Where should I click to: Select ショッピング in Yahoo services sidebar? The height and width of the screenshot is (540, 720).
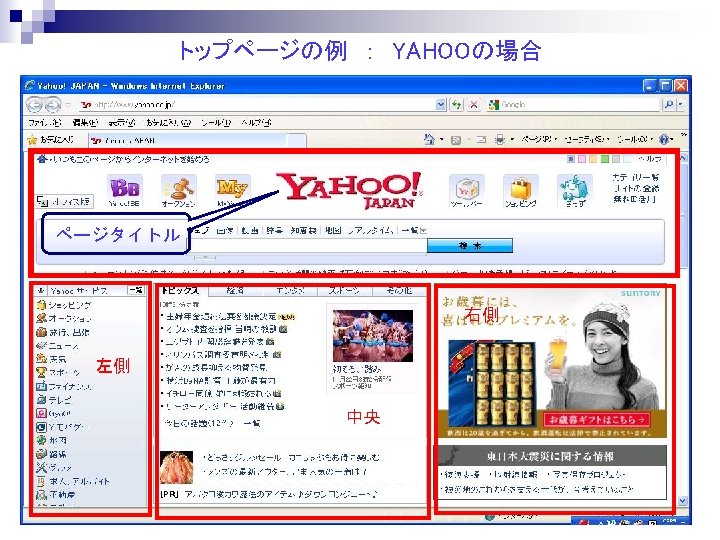coord(64,304)
